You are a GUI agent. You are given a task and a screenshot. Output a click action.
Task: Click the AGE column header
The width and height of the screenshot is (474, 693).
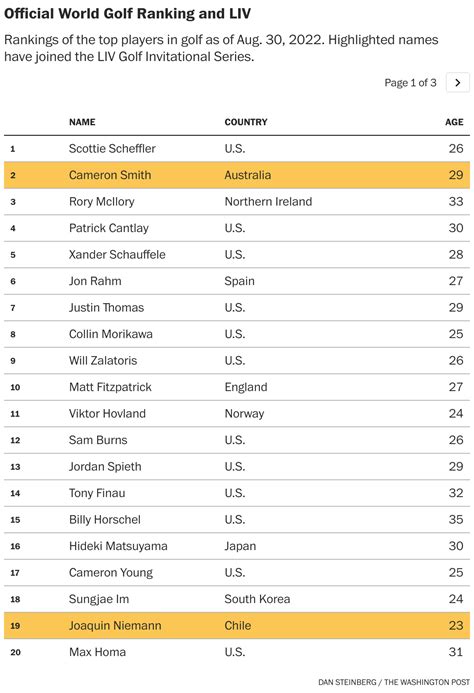(x=454, y=122)
